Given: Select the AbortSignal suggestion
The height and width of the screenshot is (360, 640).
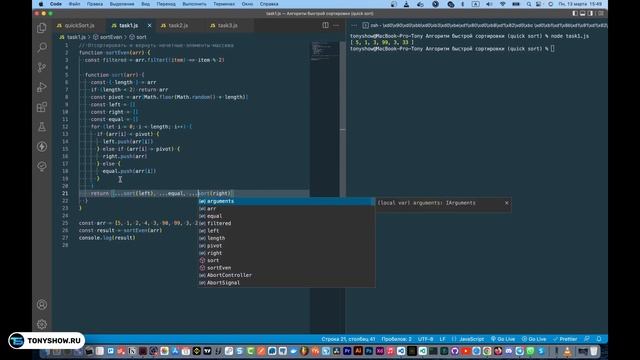Looking at the screenshot, I should click(x=286, y=282).
